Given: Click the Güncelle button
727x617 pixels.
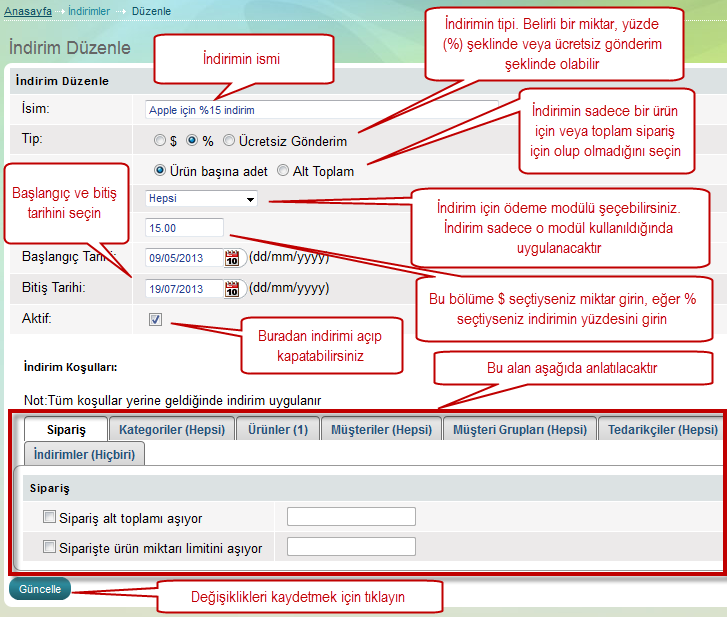Looking at the screenshot, I should coord(40,589).
